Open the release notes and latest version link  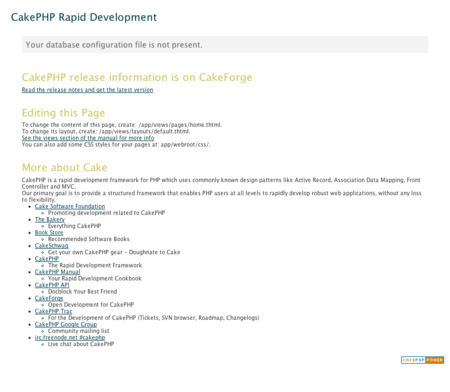click(x=87, y=90)
